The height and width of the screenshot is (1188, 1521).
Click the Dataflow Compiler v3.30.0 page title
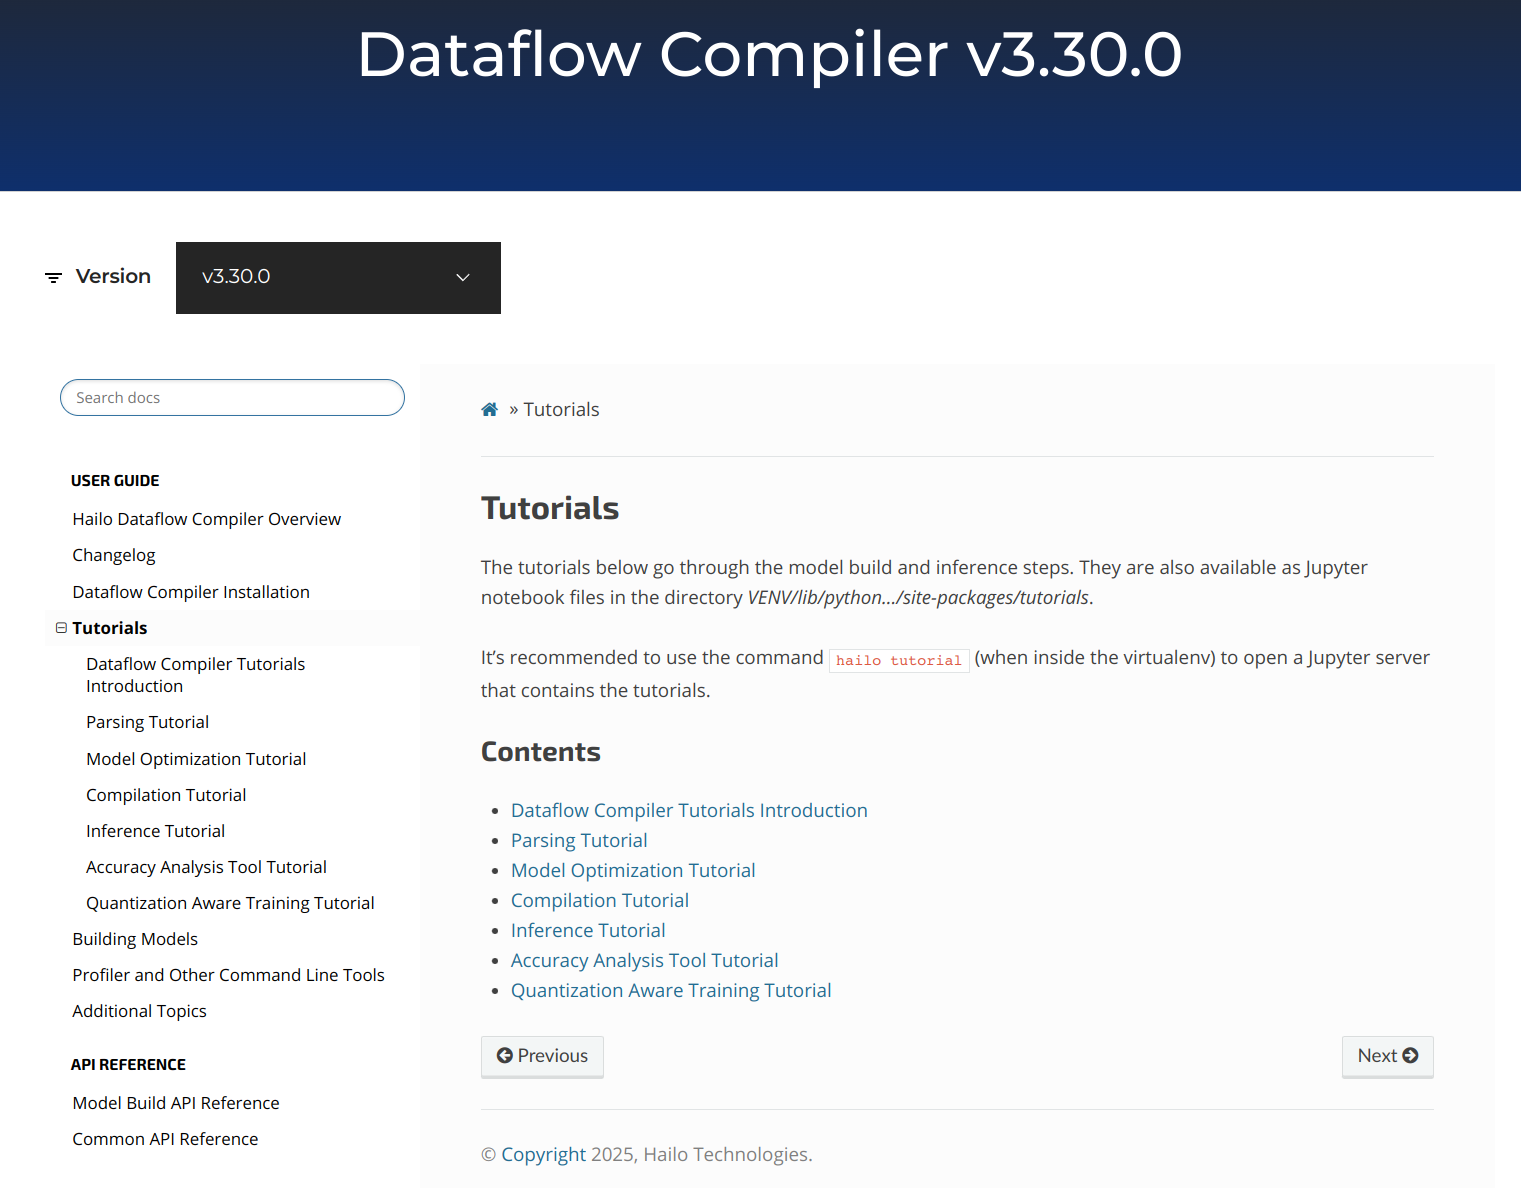tap(770, 54)
